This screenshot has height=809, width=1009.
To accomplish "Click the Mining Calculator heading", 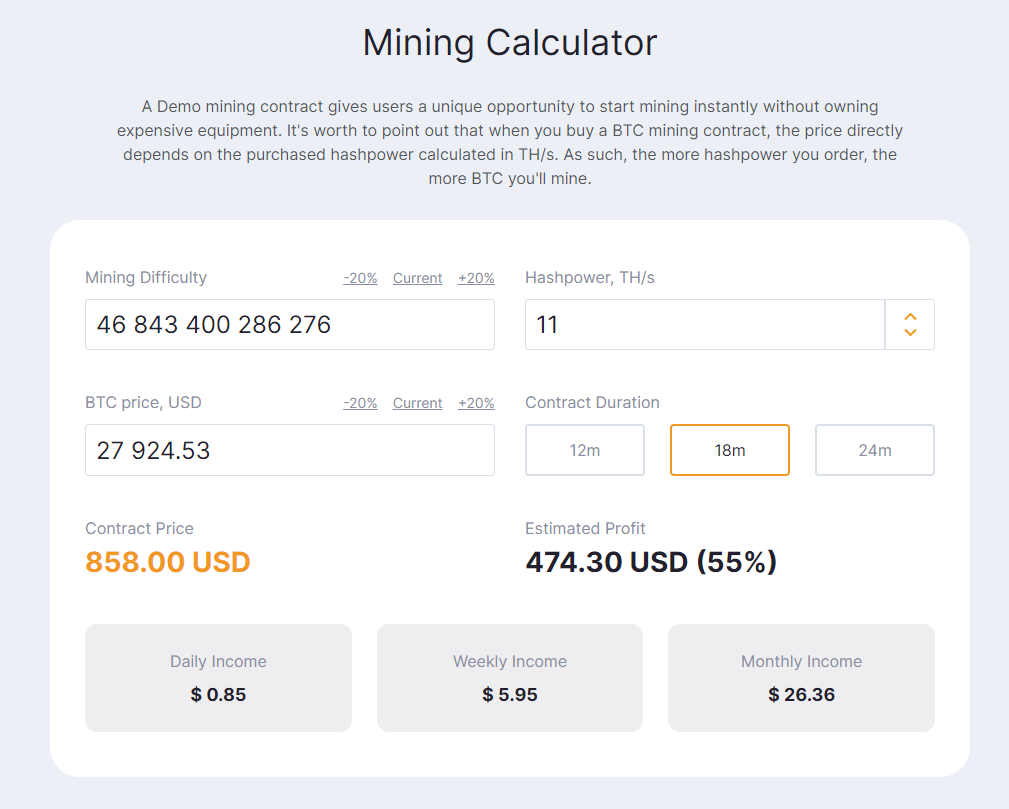I will pos(509,42).
